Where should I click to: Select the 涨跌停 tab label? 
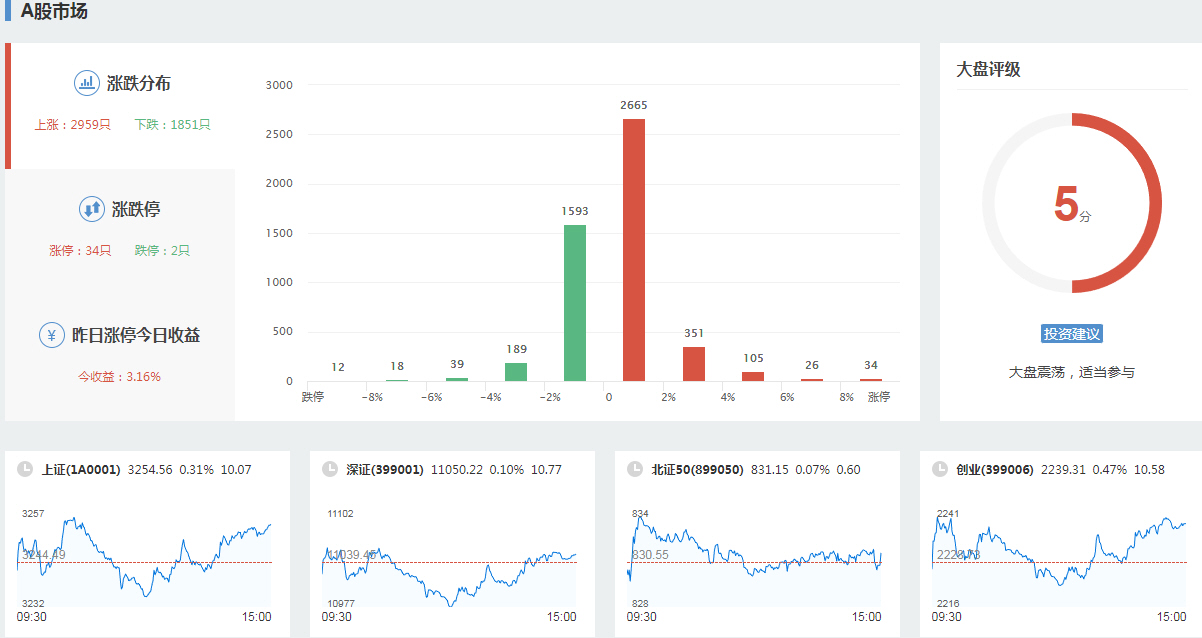click(x=136, y=210)
